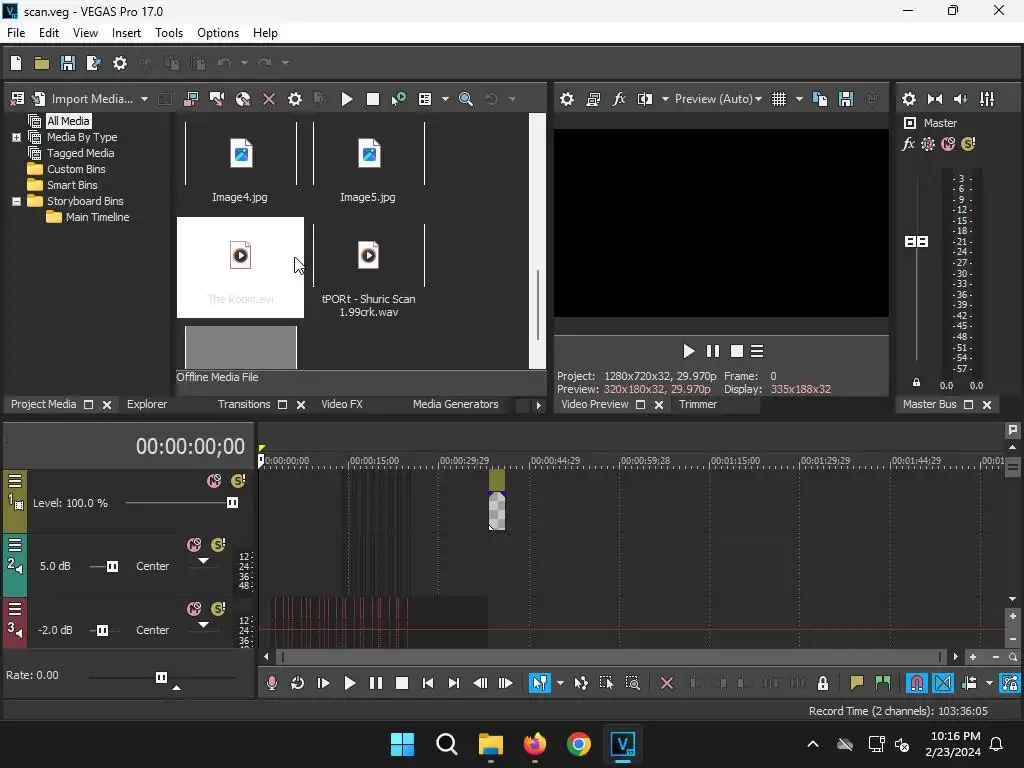Screen dimensions: 1024x768
Task: Adjust track 3 volume slider
Action: (x=103, y=630)
